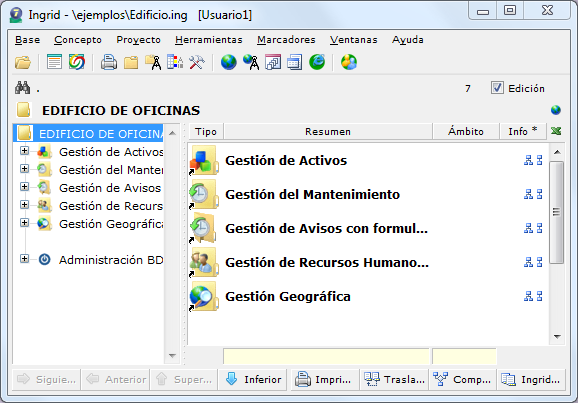Click the swirling colored circle toolbar icon

click(77, 62)
